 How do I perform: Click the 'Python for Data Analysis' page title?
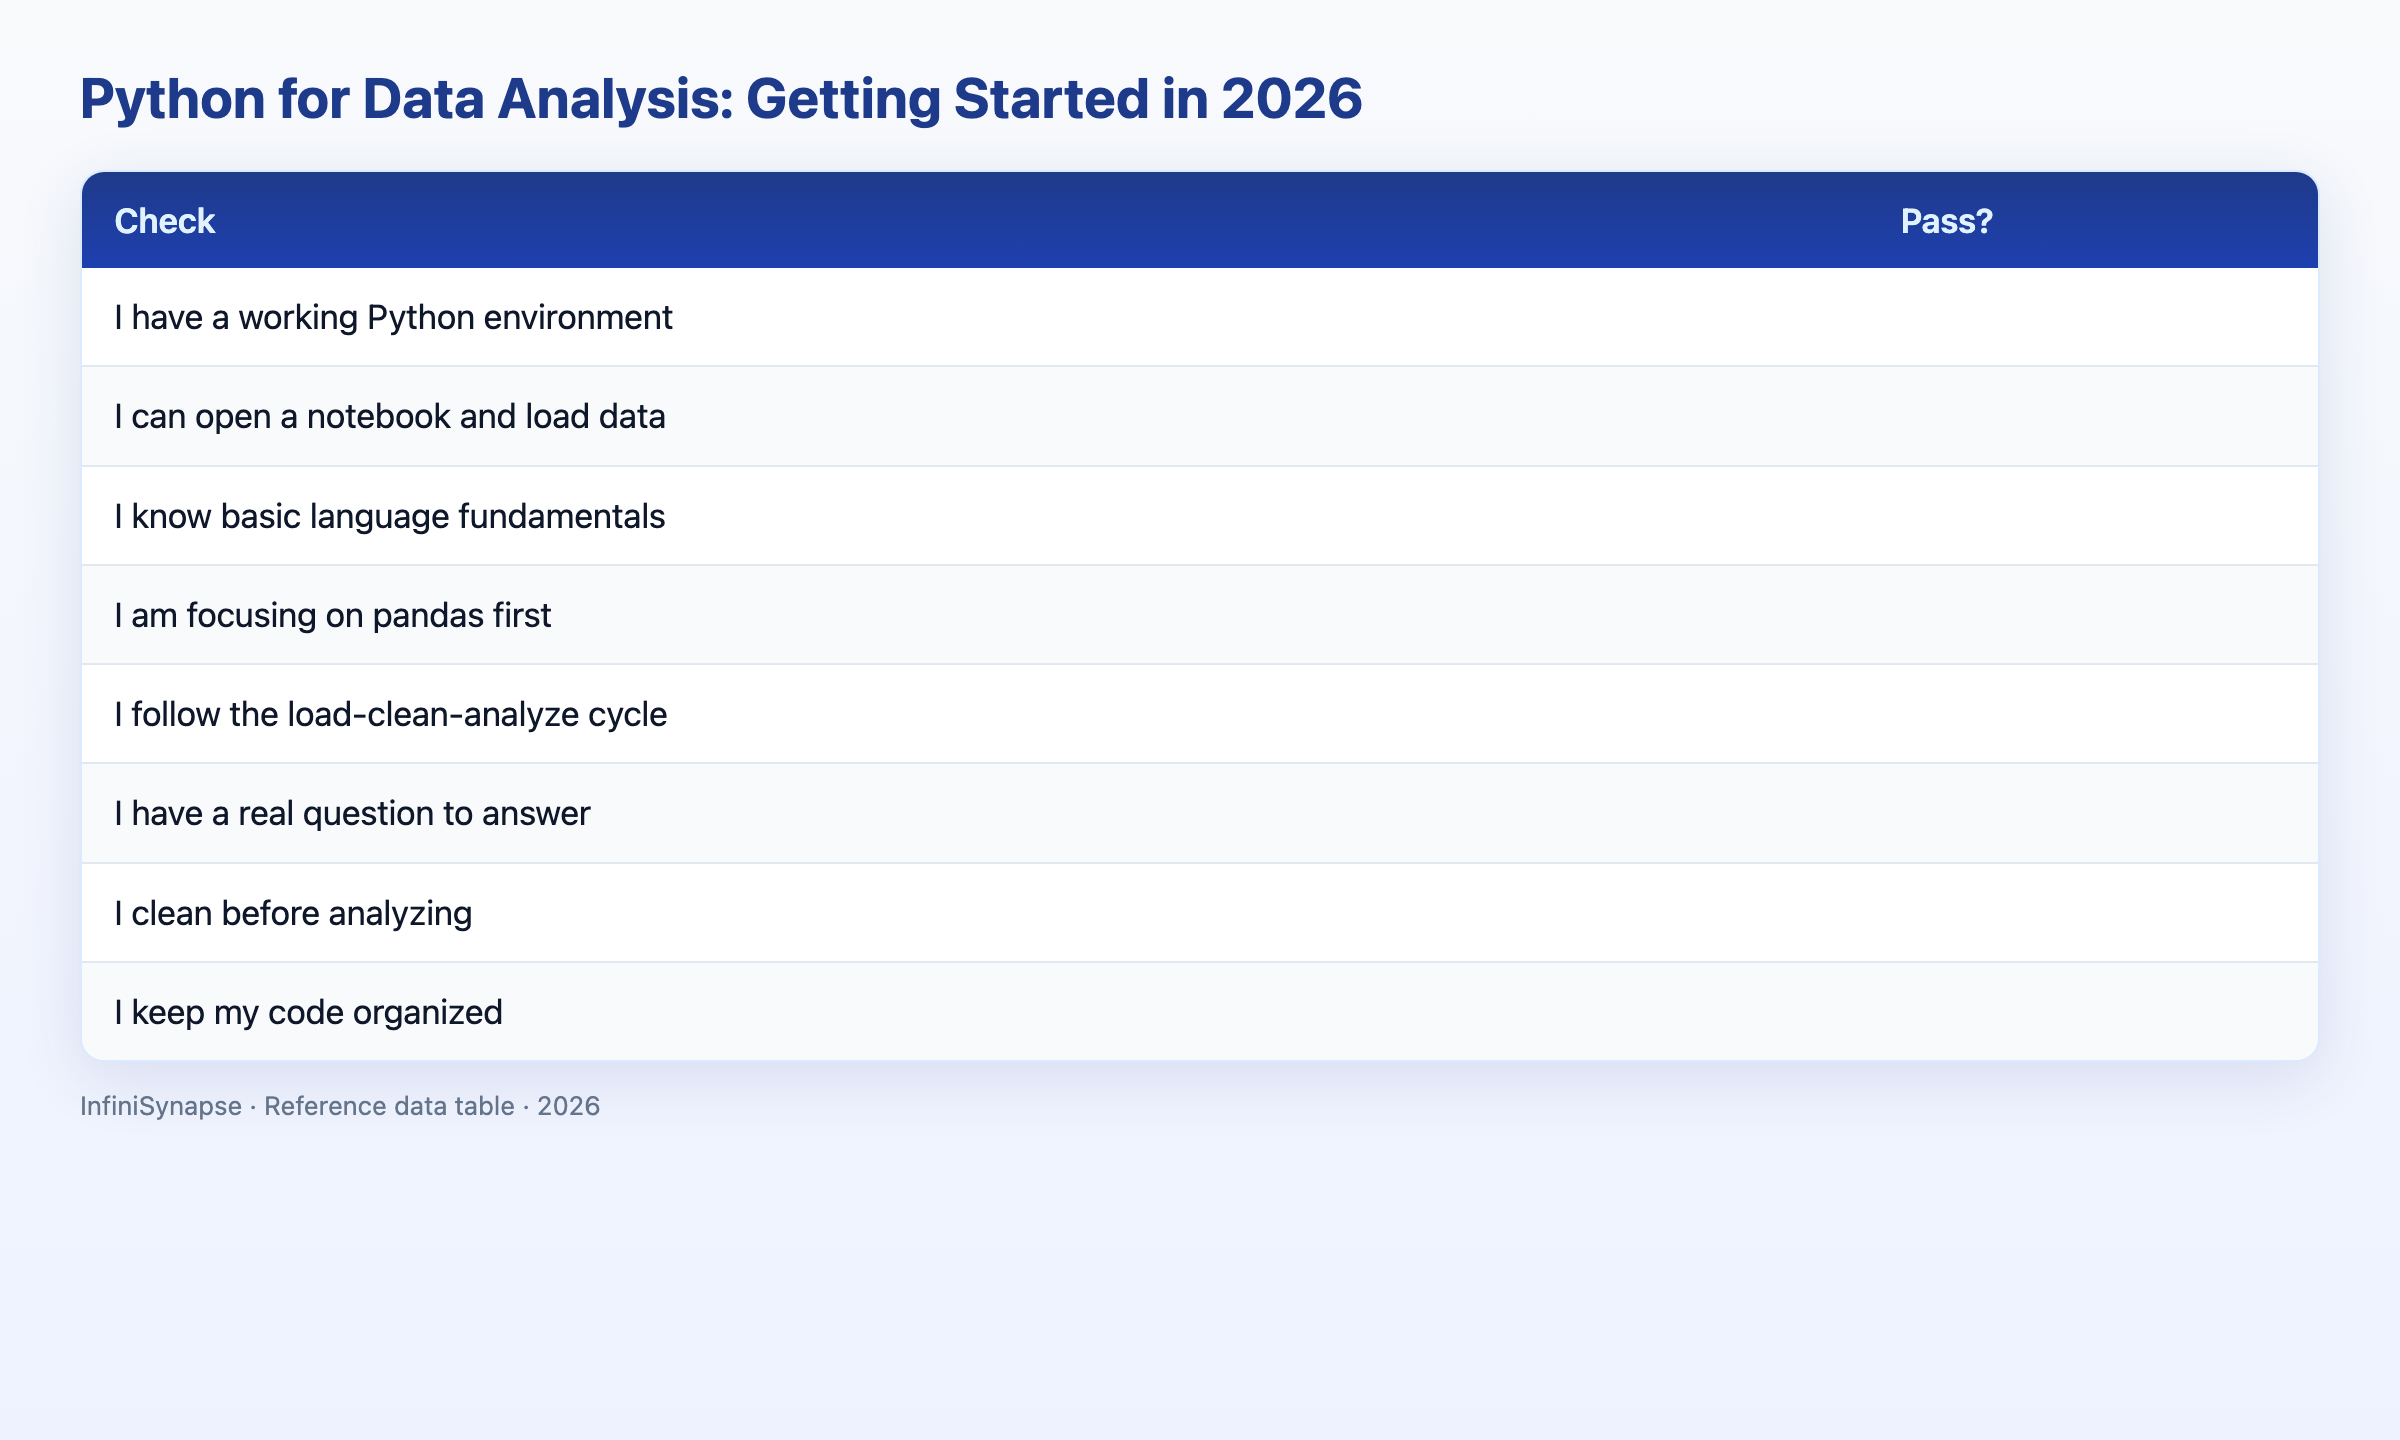[721, 99]
